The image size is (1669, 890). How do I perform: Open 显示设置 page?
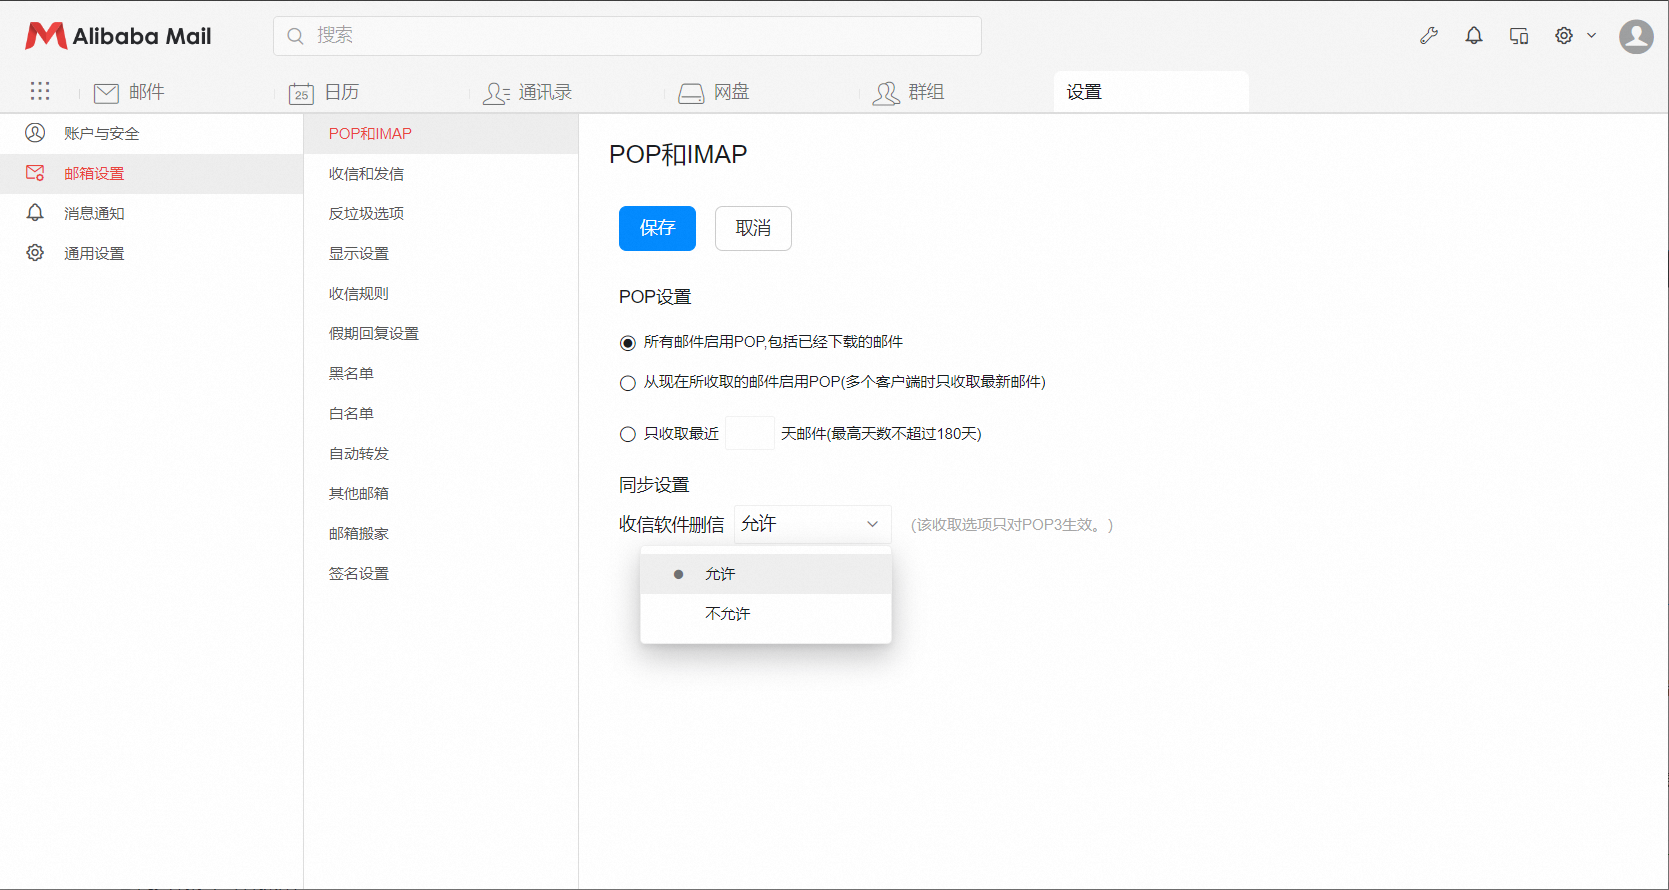[x=441, y=253]
